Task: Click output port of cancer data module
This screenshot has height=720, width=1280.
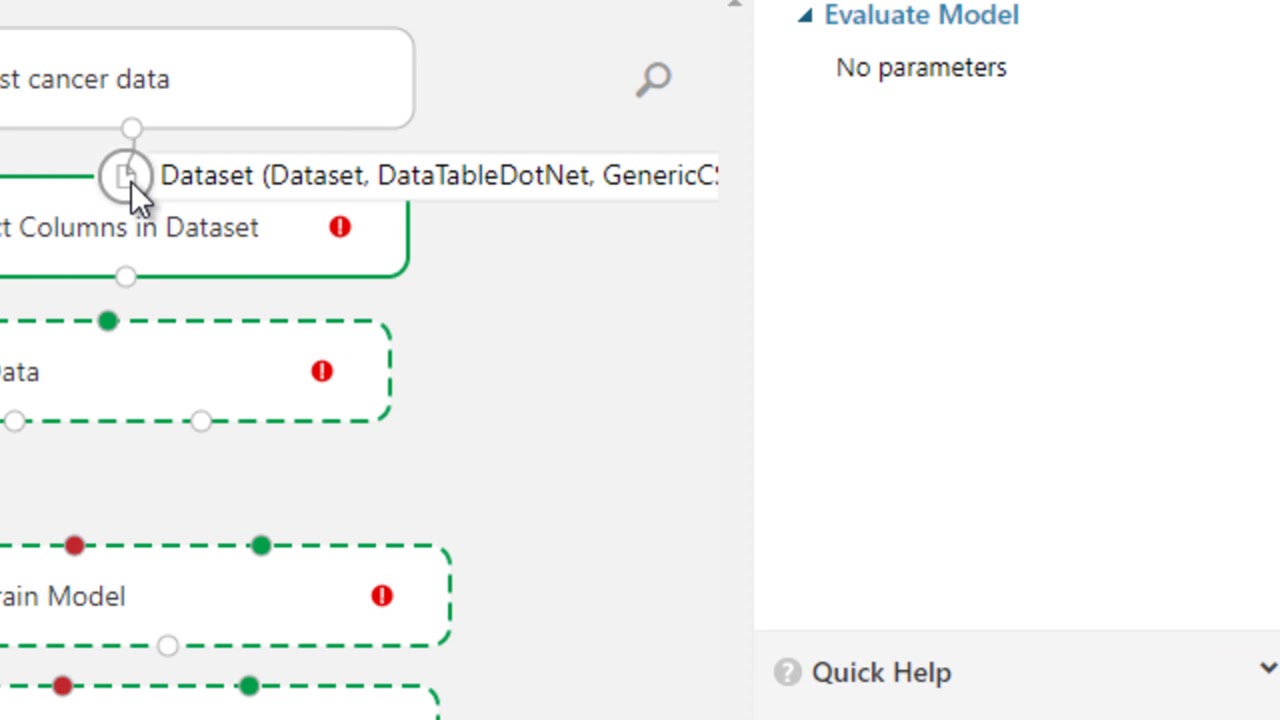Action: tap(132, 129)
